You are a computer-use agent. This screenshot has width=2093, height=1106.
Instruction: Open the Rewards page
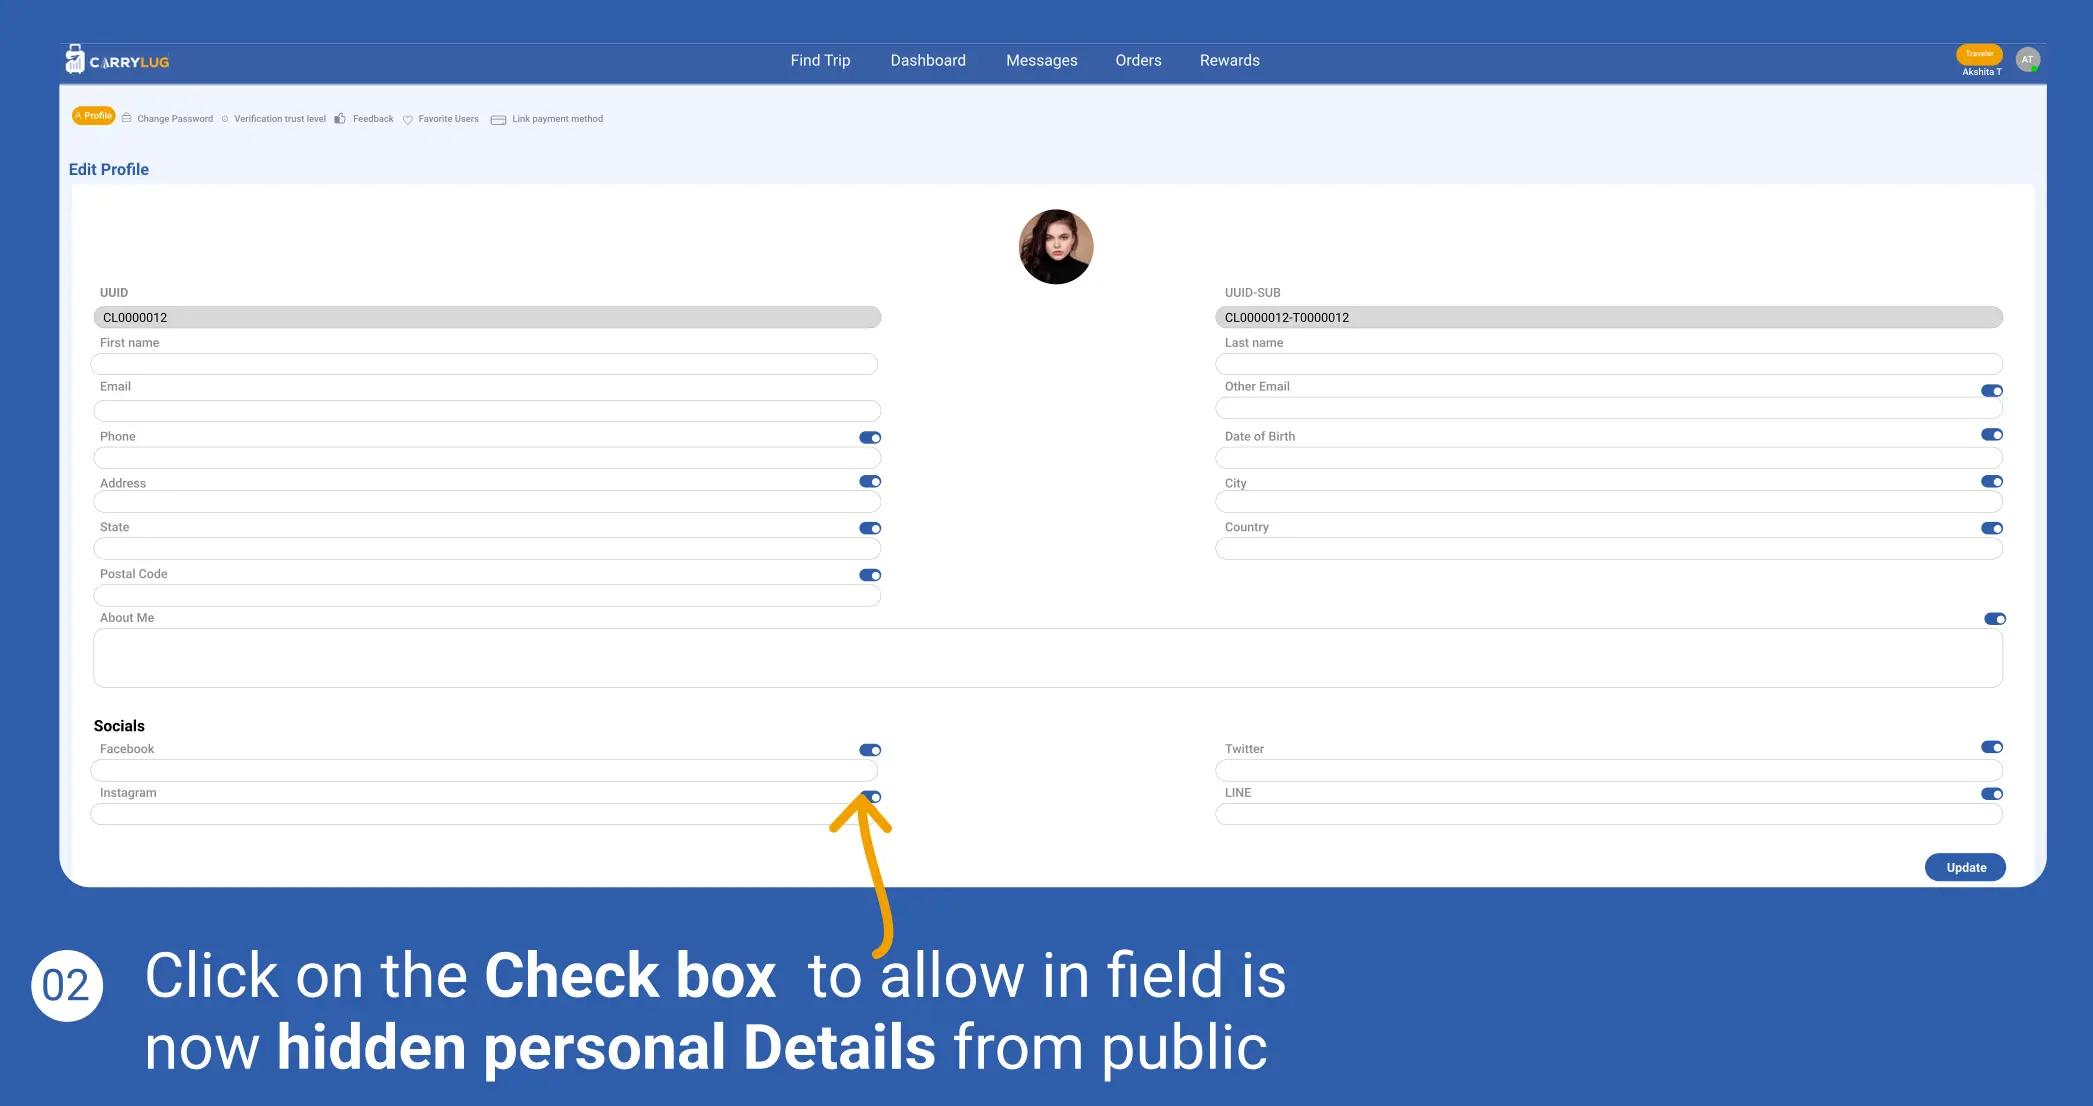[1229, 60]
